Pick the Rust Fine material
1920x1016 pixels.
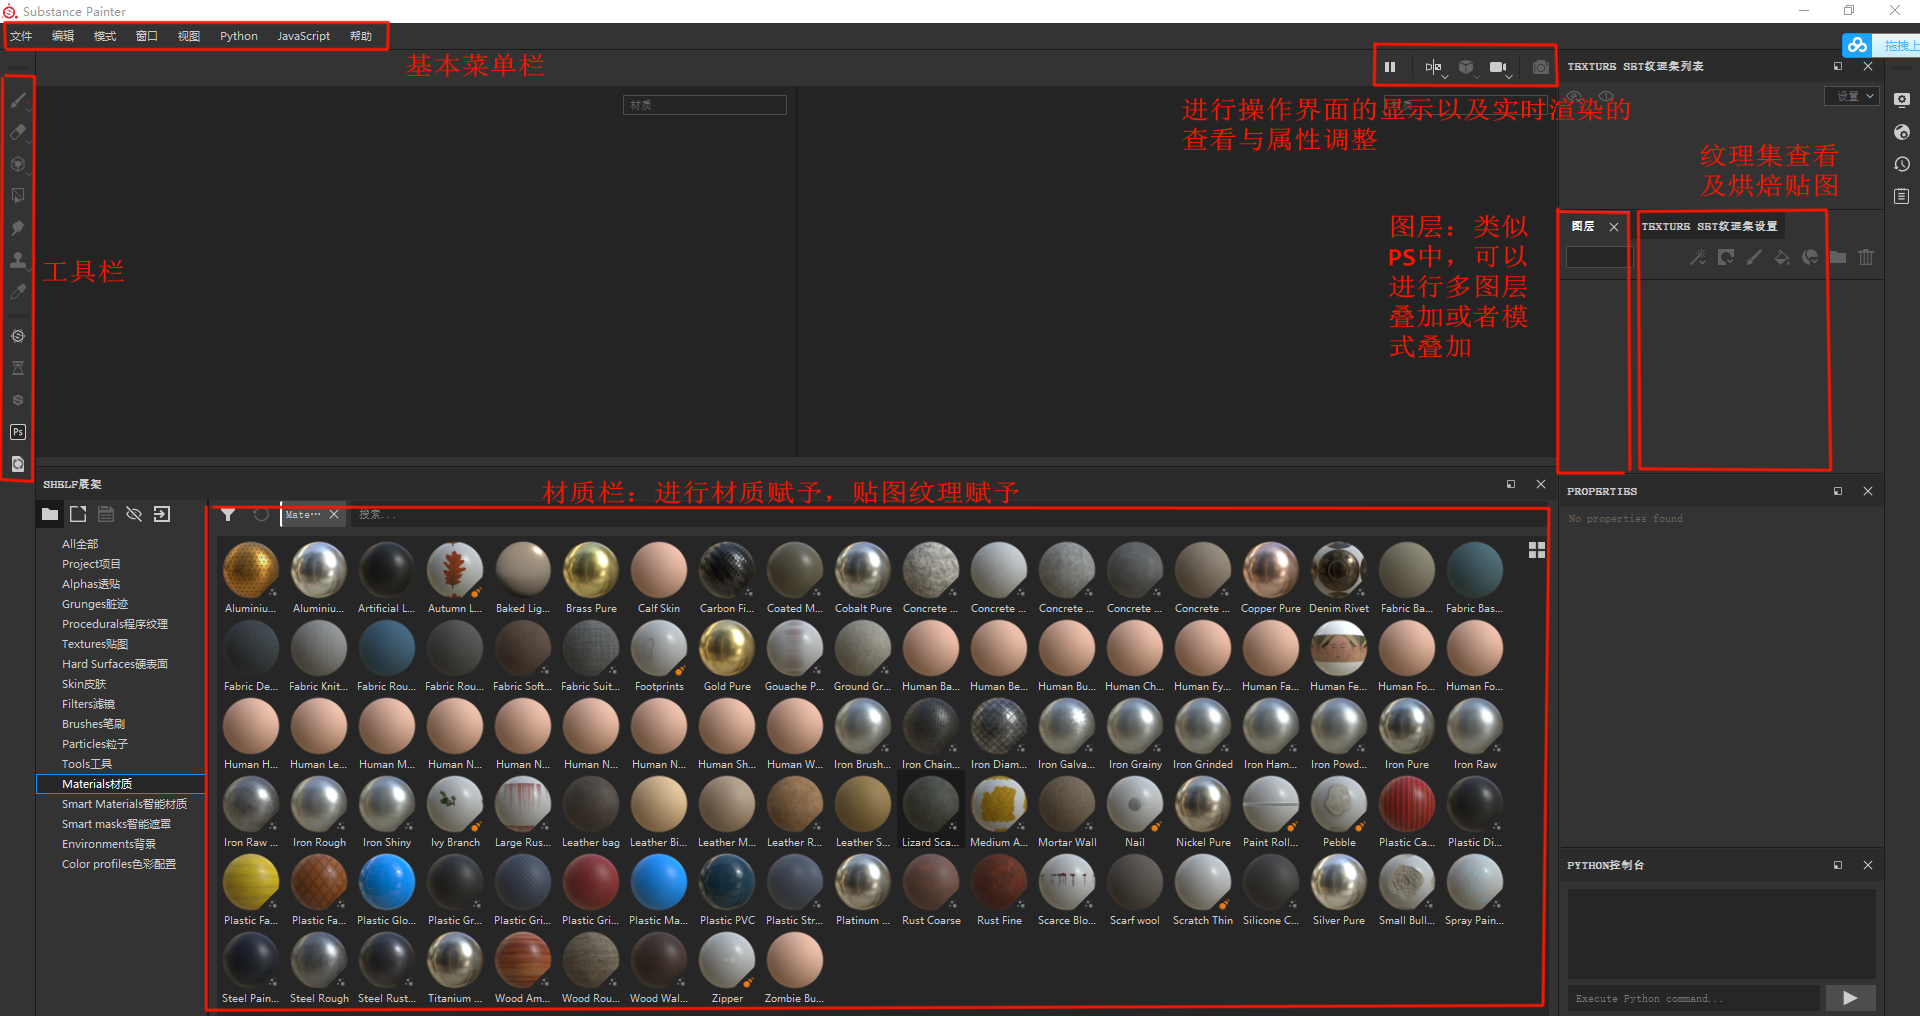[999, 884]
